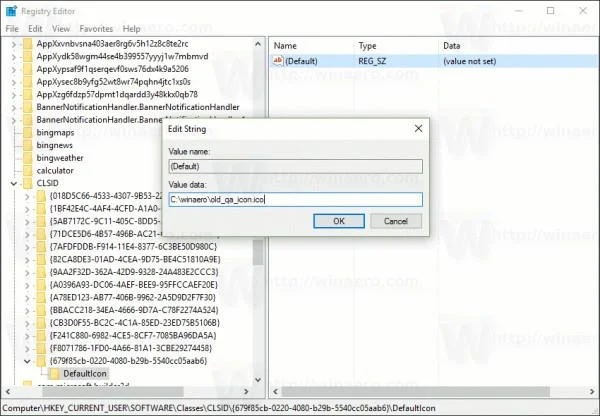Click the calculator folder icon
The image size is (600, 416).
click(28, 171)
